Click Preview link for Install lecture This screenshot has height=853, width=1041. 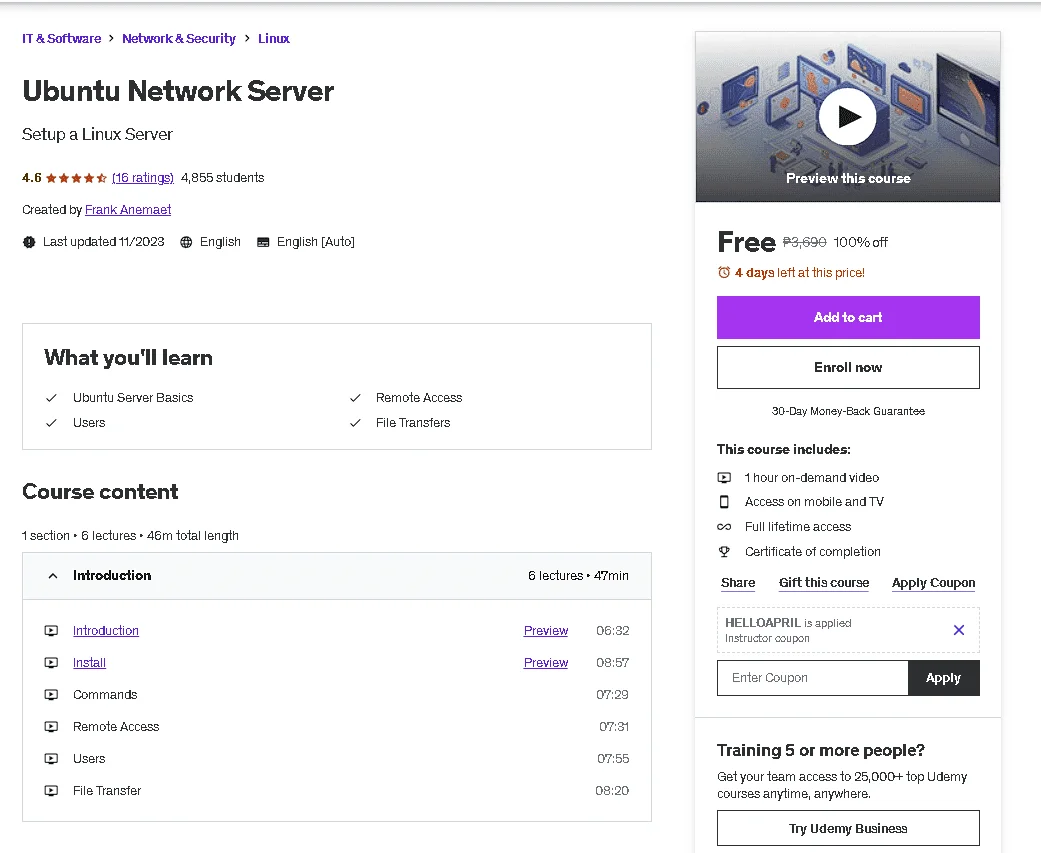pyautogui.click(x=546, y=662)
